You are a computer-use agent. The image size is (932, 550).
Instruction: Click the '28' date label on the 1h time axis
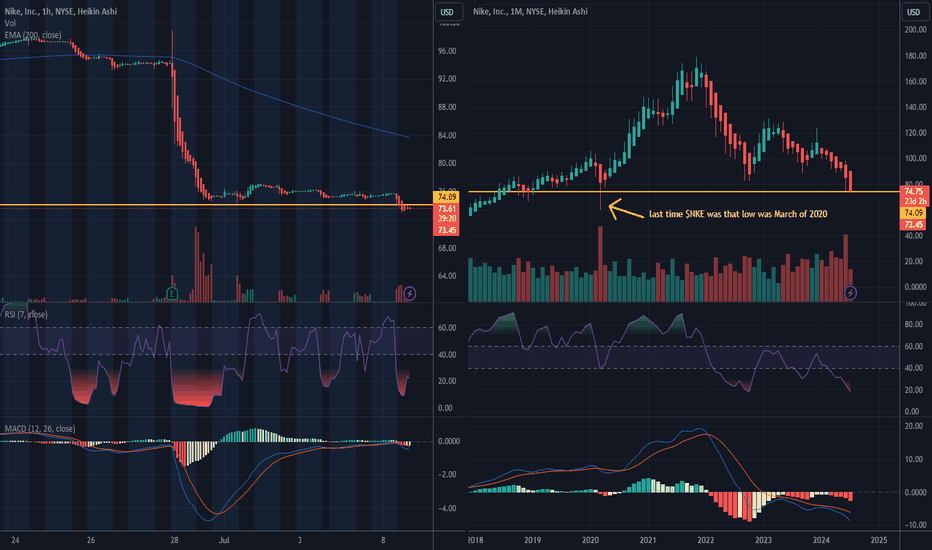174,540
